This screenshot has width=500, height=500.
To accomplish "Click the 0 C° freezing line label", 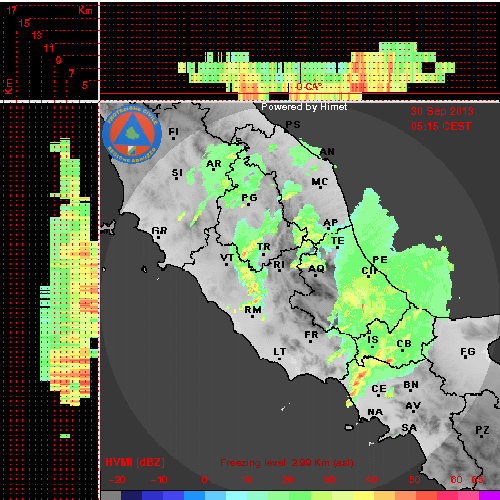I will [x=309, y=87].
